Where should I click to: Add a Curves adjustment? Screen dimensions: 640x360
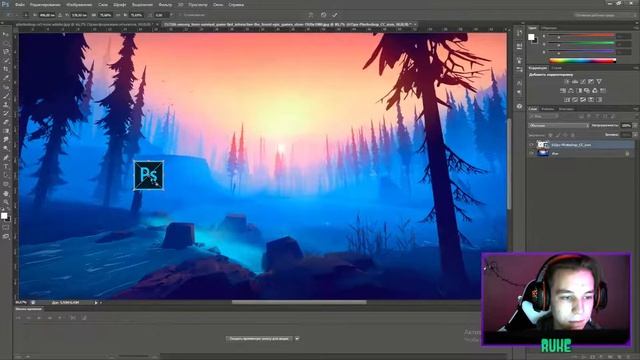pos(583,82)
